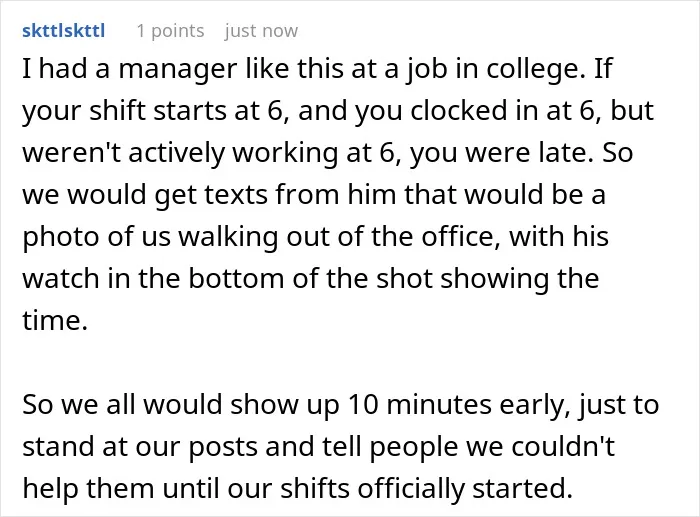Click the "1 points" score label
This screenshot has width=700, height=517.
coord(170,31)
